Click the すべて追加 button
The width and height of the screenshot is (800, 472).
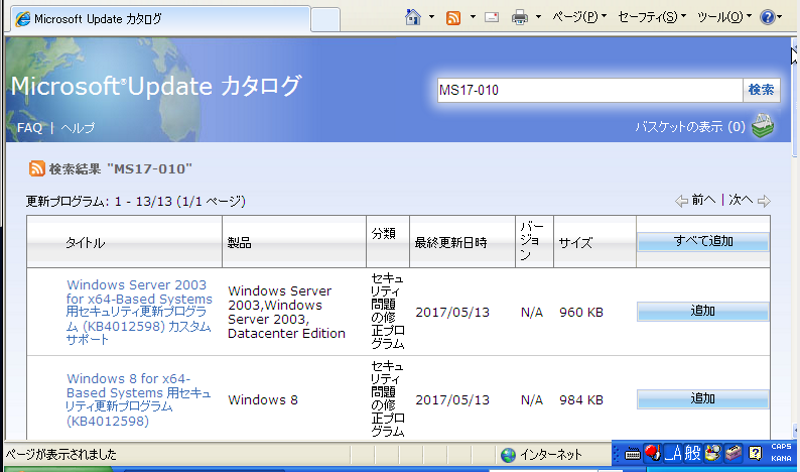click(703, 241)
